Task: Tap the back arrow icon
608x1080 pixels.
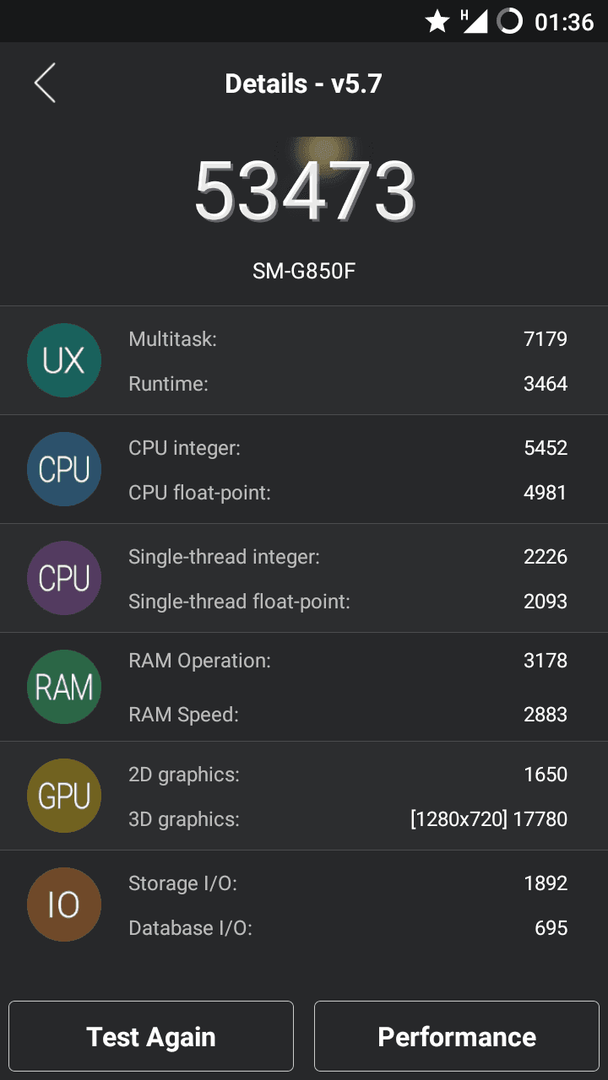Action: pyautogui.click(x=45, y=83)
